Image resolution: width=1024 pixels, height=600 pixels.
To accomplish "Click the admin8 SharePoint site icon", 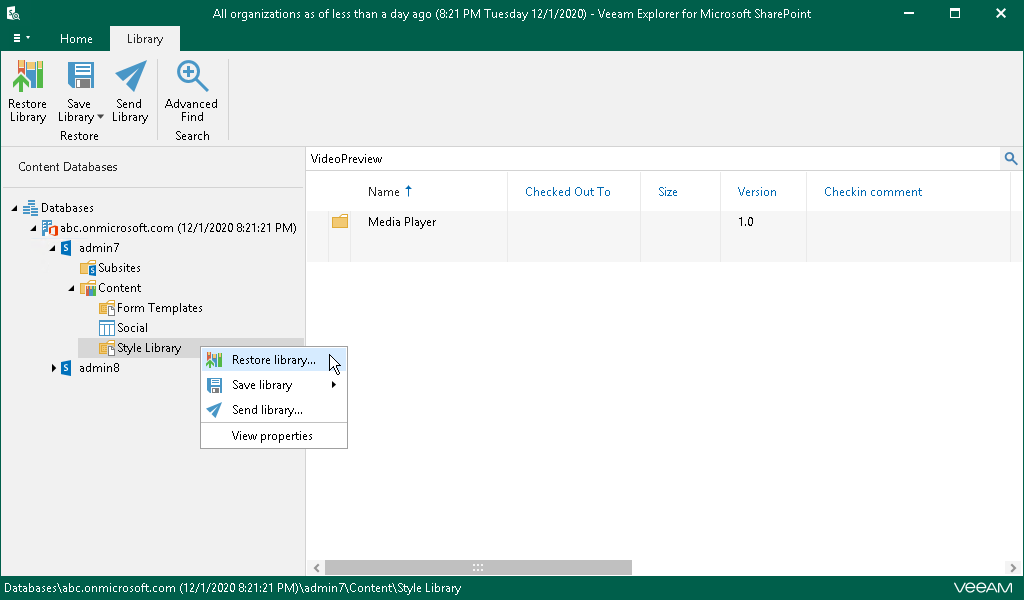I will 66,368.
